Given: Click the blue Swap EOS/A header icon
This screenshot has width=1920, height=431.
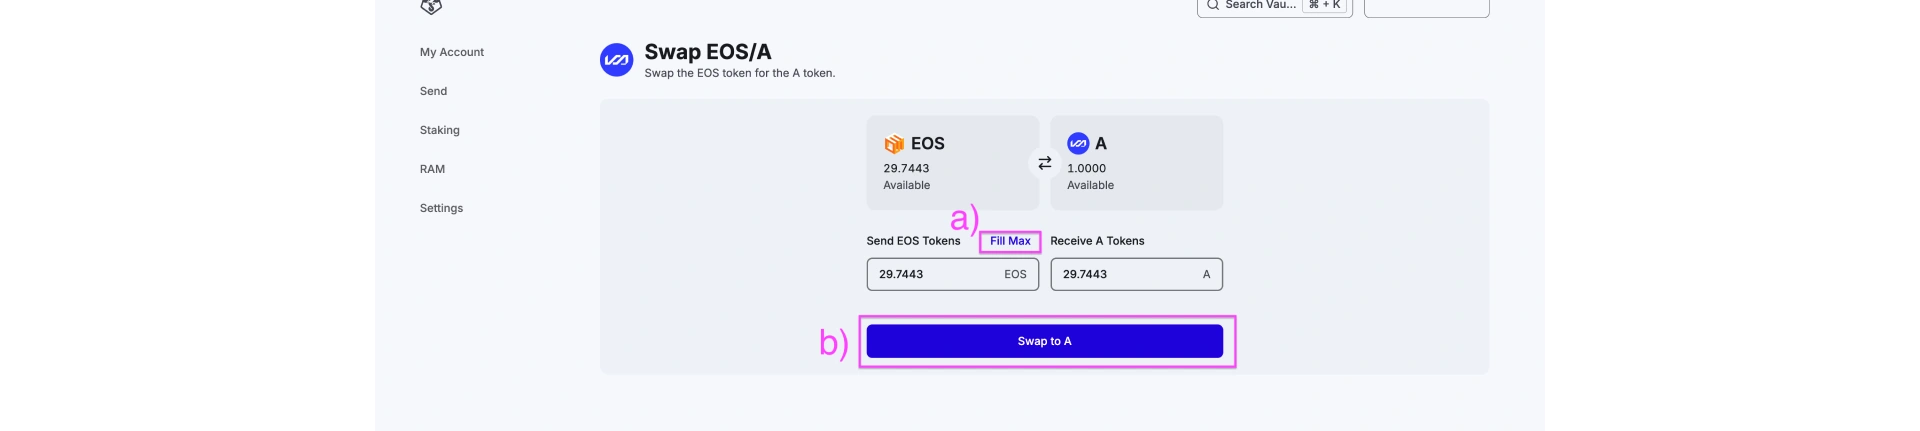Looking at the screenshot, I should tap(616, 60).
